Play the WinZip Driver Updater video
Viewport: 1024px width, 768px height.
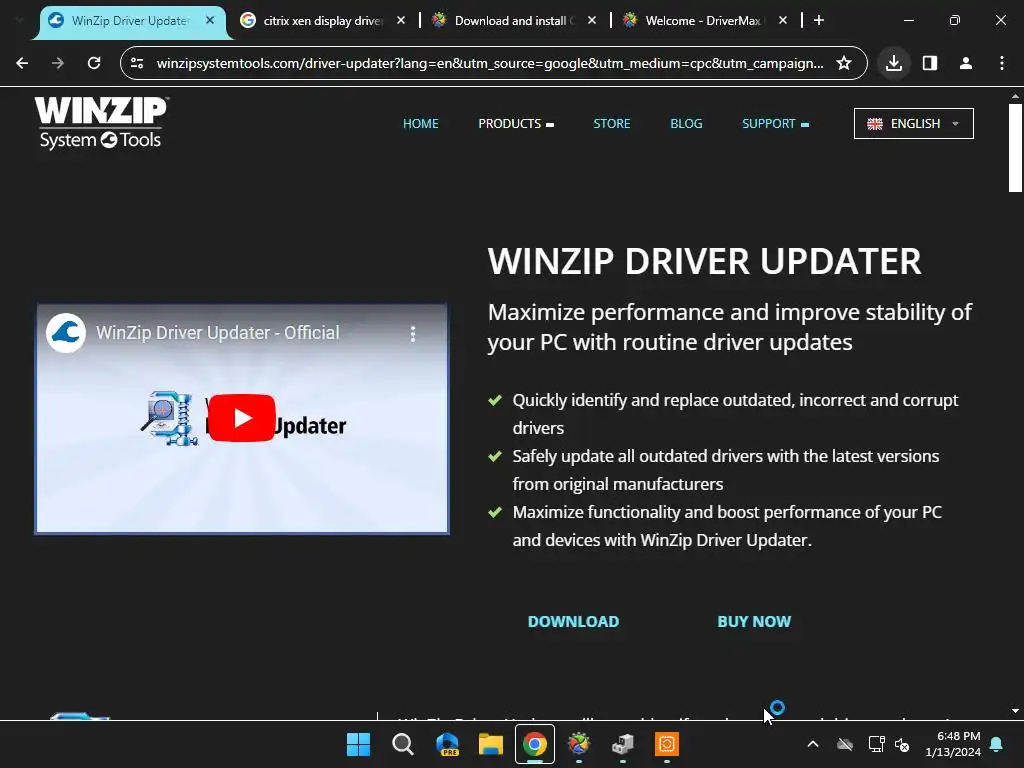pos(242,418)
